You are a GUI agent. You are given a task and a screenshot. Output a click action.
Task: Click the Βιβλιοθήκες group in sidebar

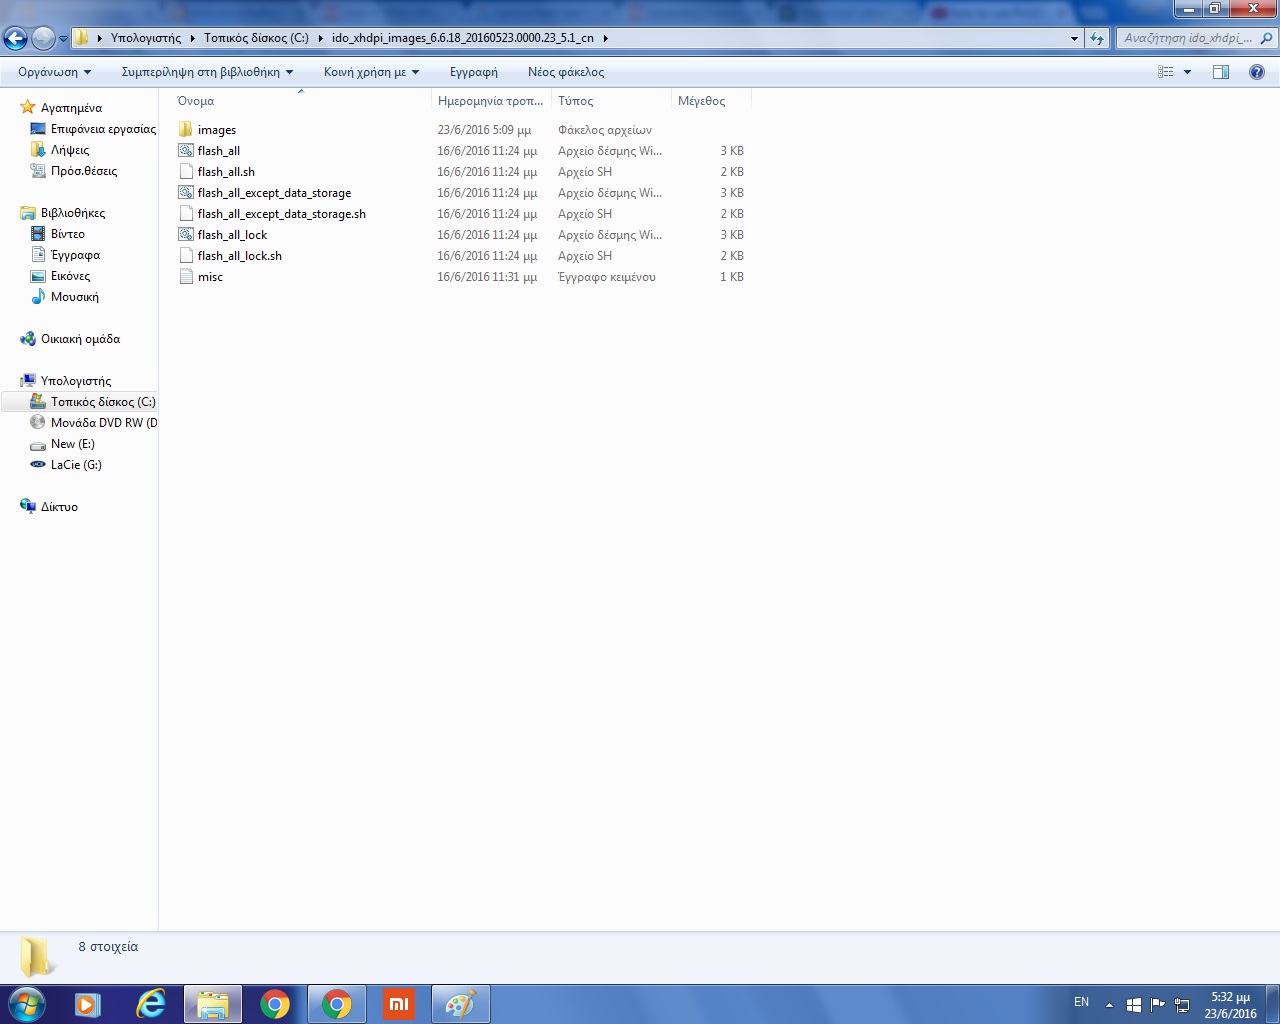coord(62,213)
